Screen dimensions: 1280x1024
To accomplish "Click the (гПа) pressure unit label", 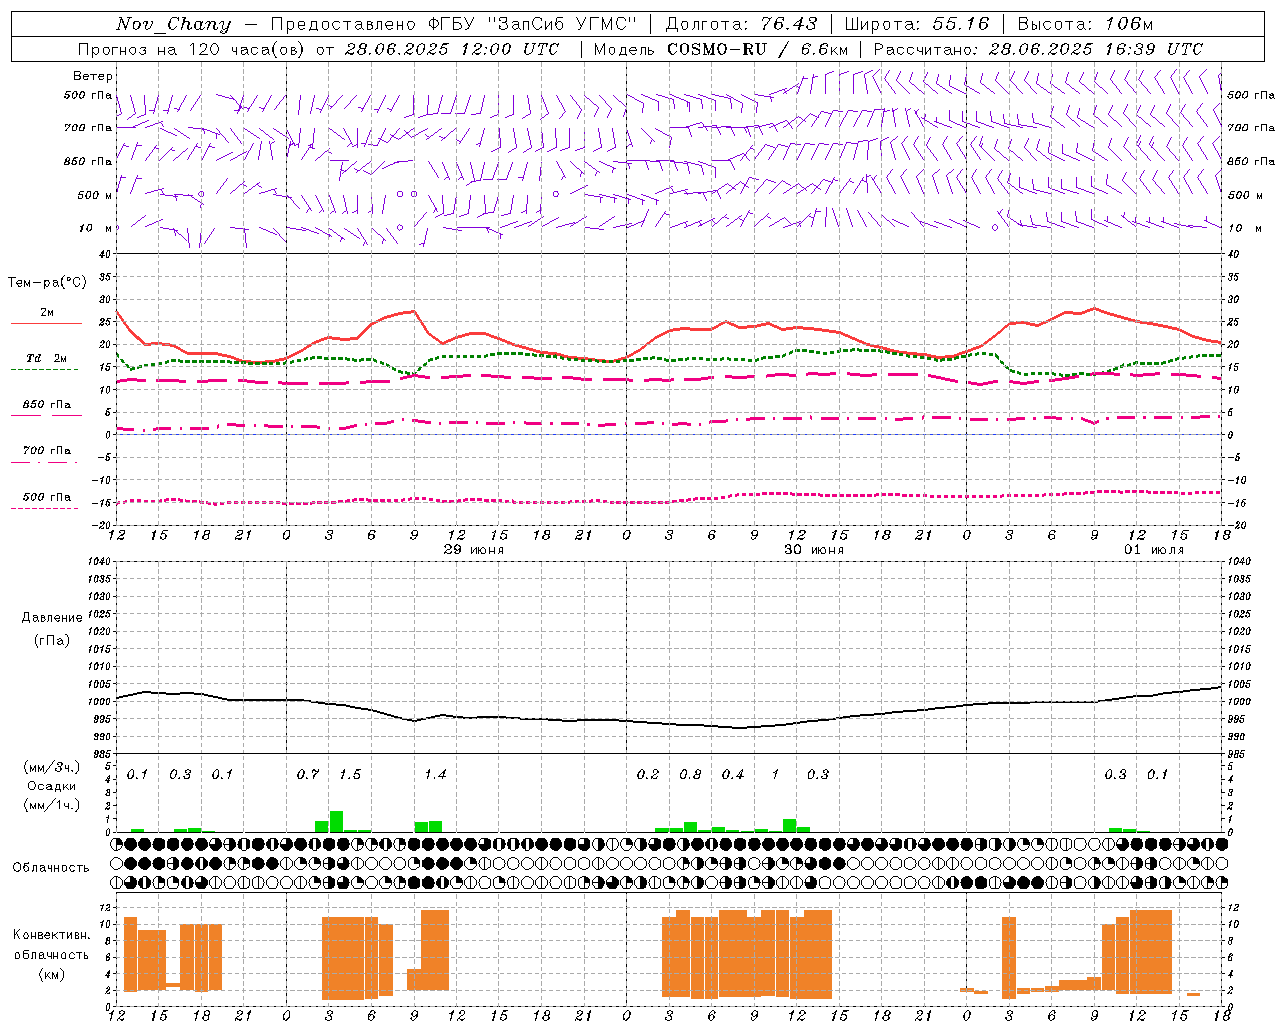I will 52,640.
